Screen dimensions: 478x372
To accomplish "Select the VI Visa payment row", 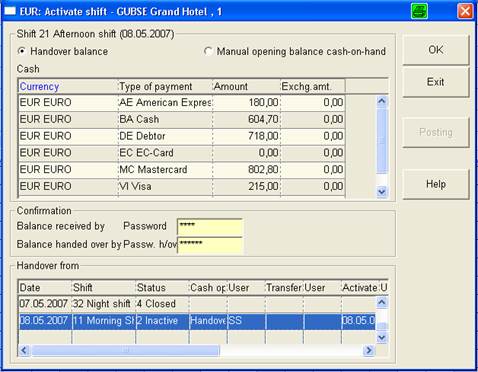I will [182, 186].
